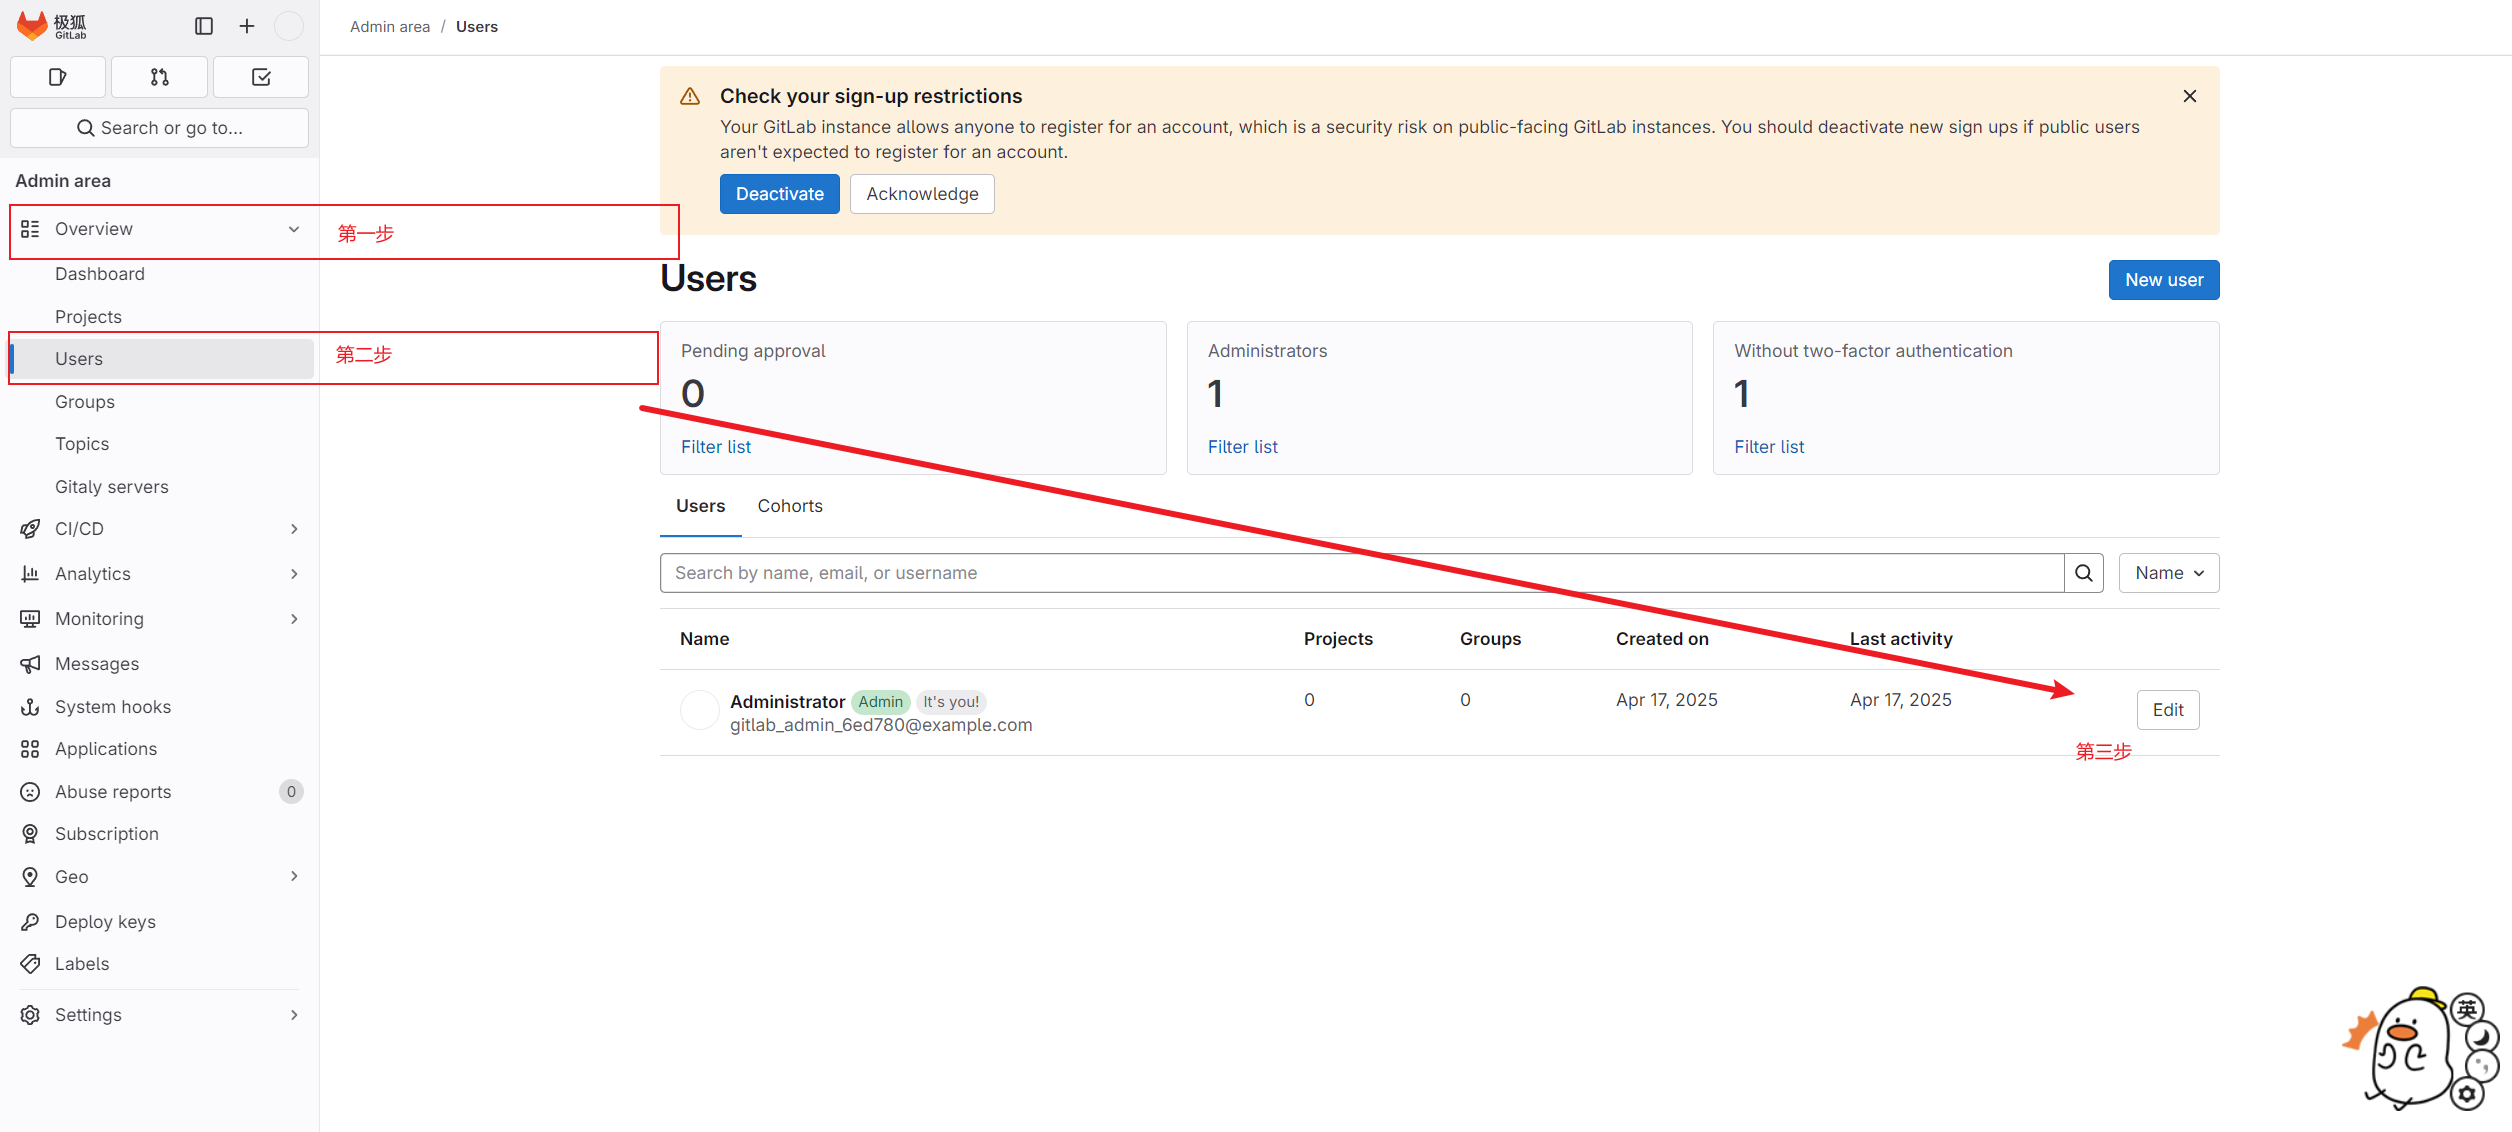Viewport: 2512px width, 1132px height.
Task: Open the Name sort dropdown
Action: (2169, 573)
